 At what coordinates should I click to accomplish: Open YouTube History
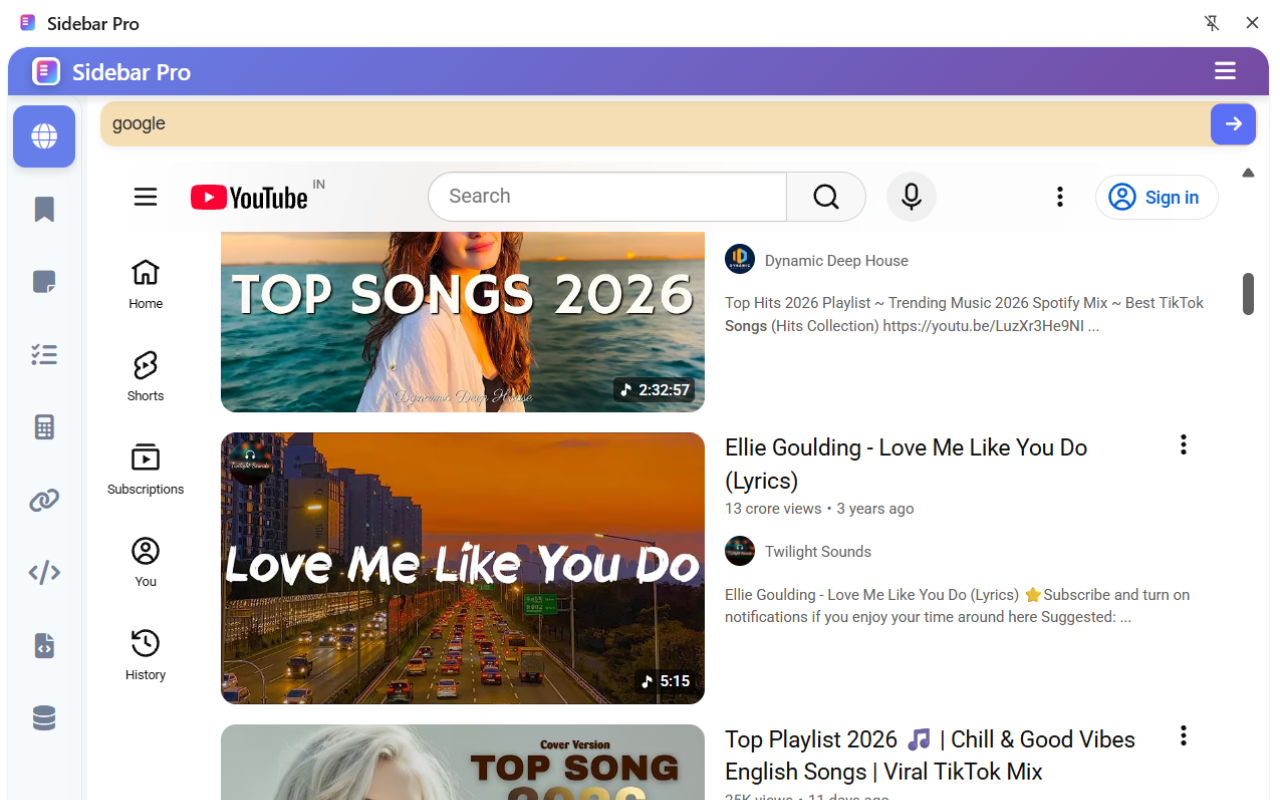[146, 654]
